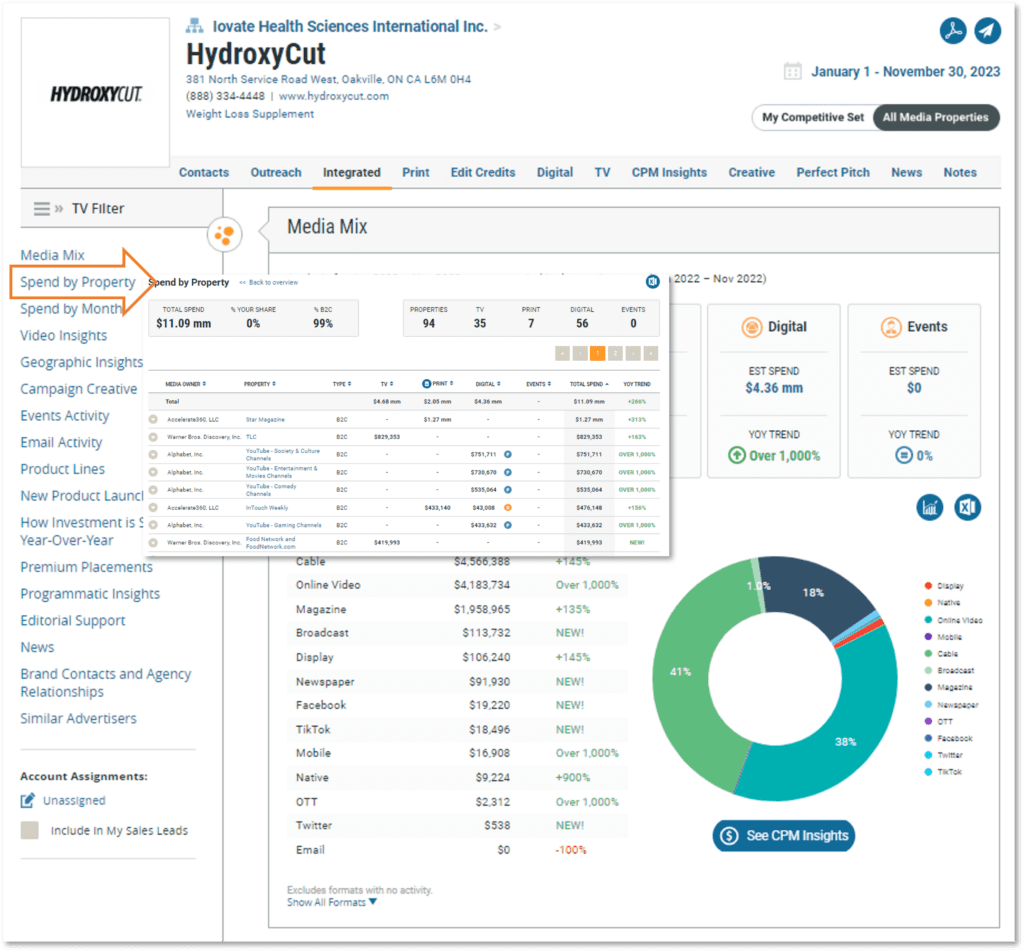Click digital icon in YouTube Comedy Channels row
Screen dimensions: 1024x951
tap(507, 489)
